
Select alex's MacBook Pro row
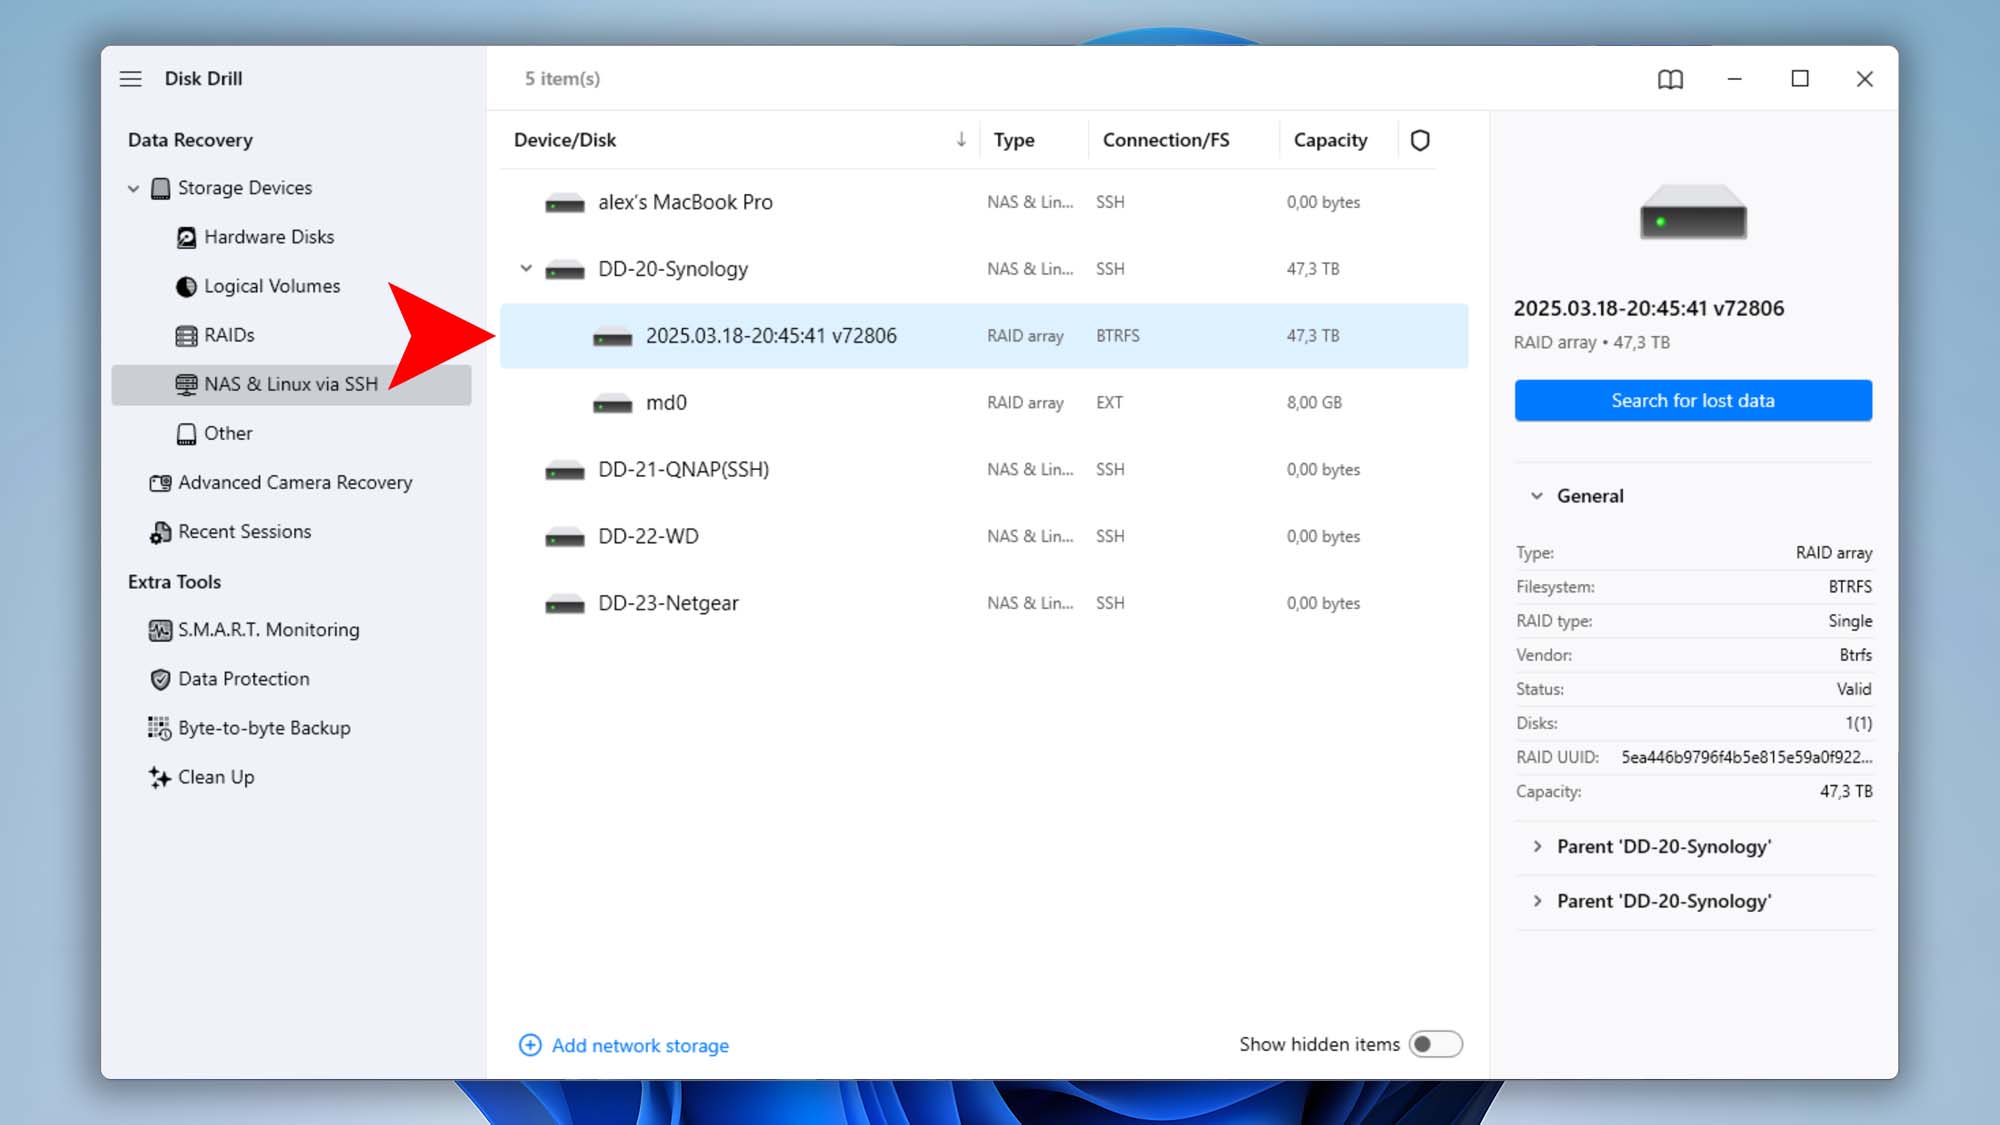point(984,203)
